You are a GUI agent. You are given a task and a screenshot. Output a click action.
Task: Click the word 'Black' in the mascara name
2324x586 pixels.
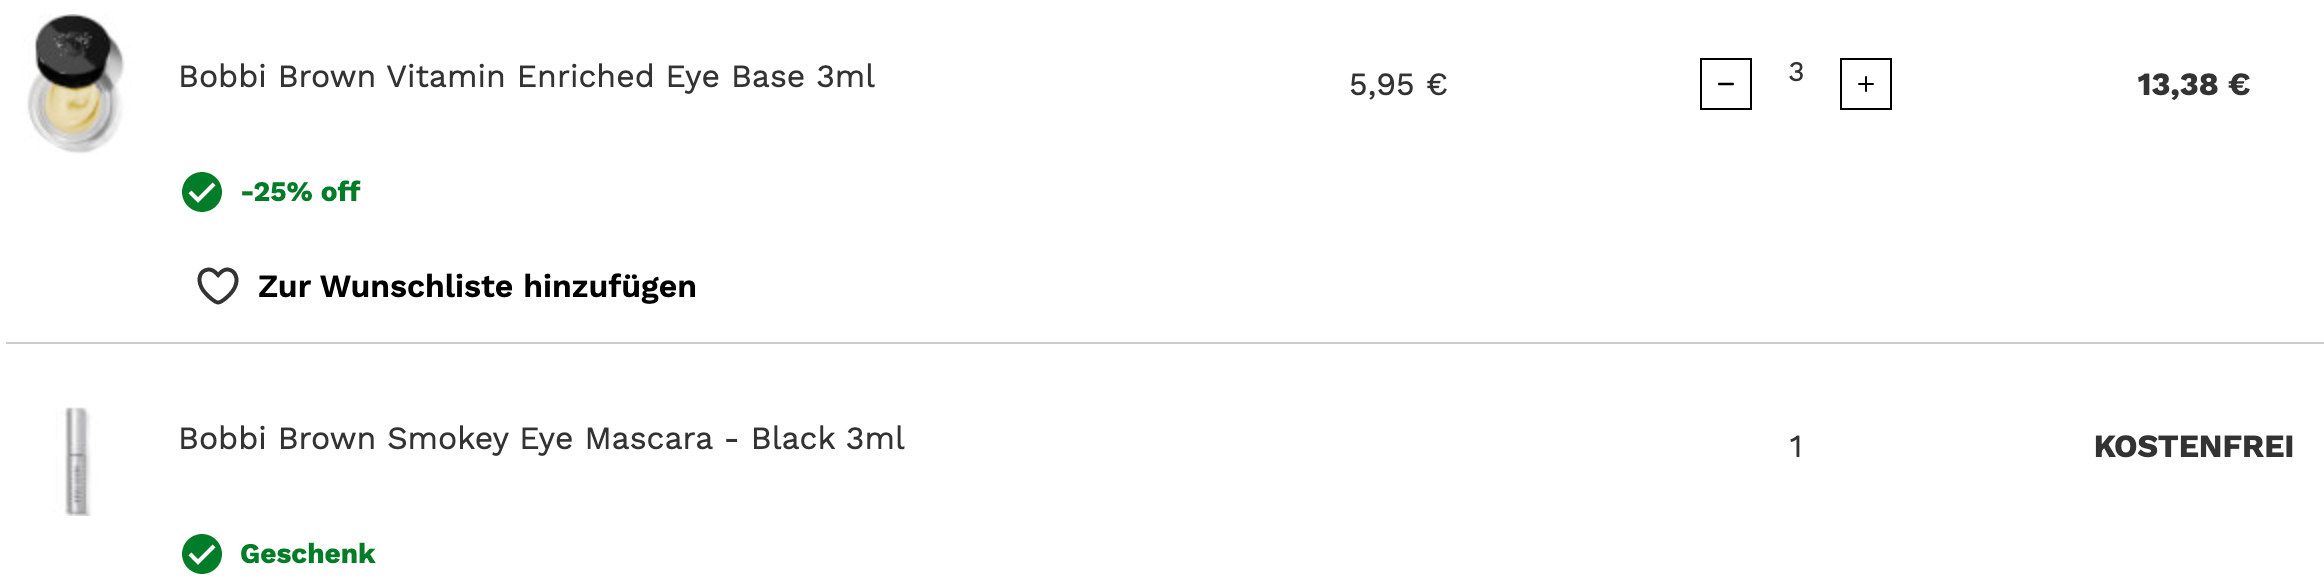(x=793, y=439)
